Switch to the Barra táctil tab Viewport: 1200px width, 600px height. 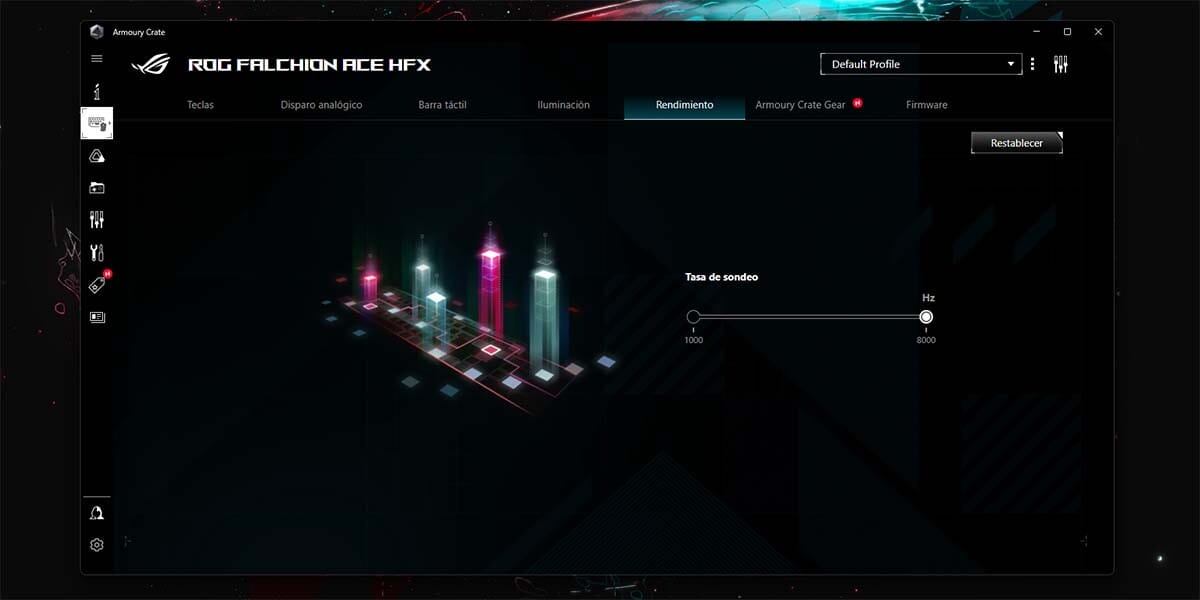pyautogui.click(x=442, y=105)
